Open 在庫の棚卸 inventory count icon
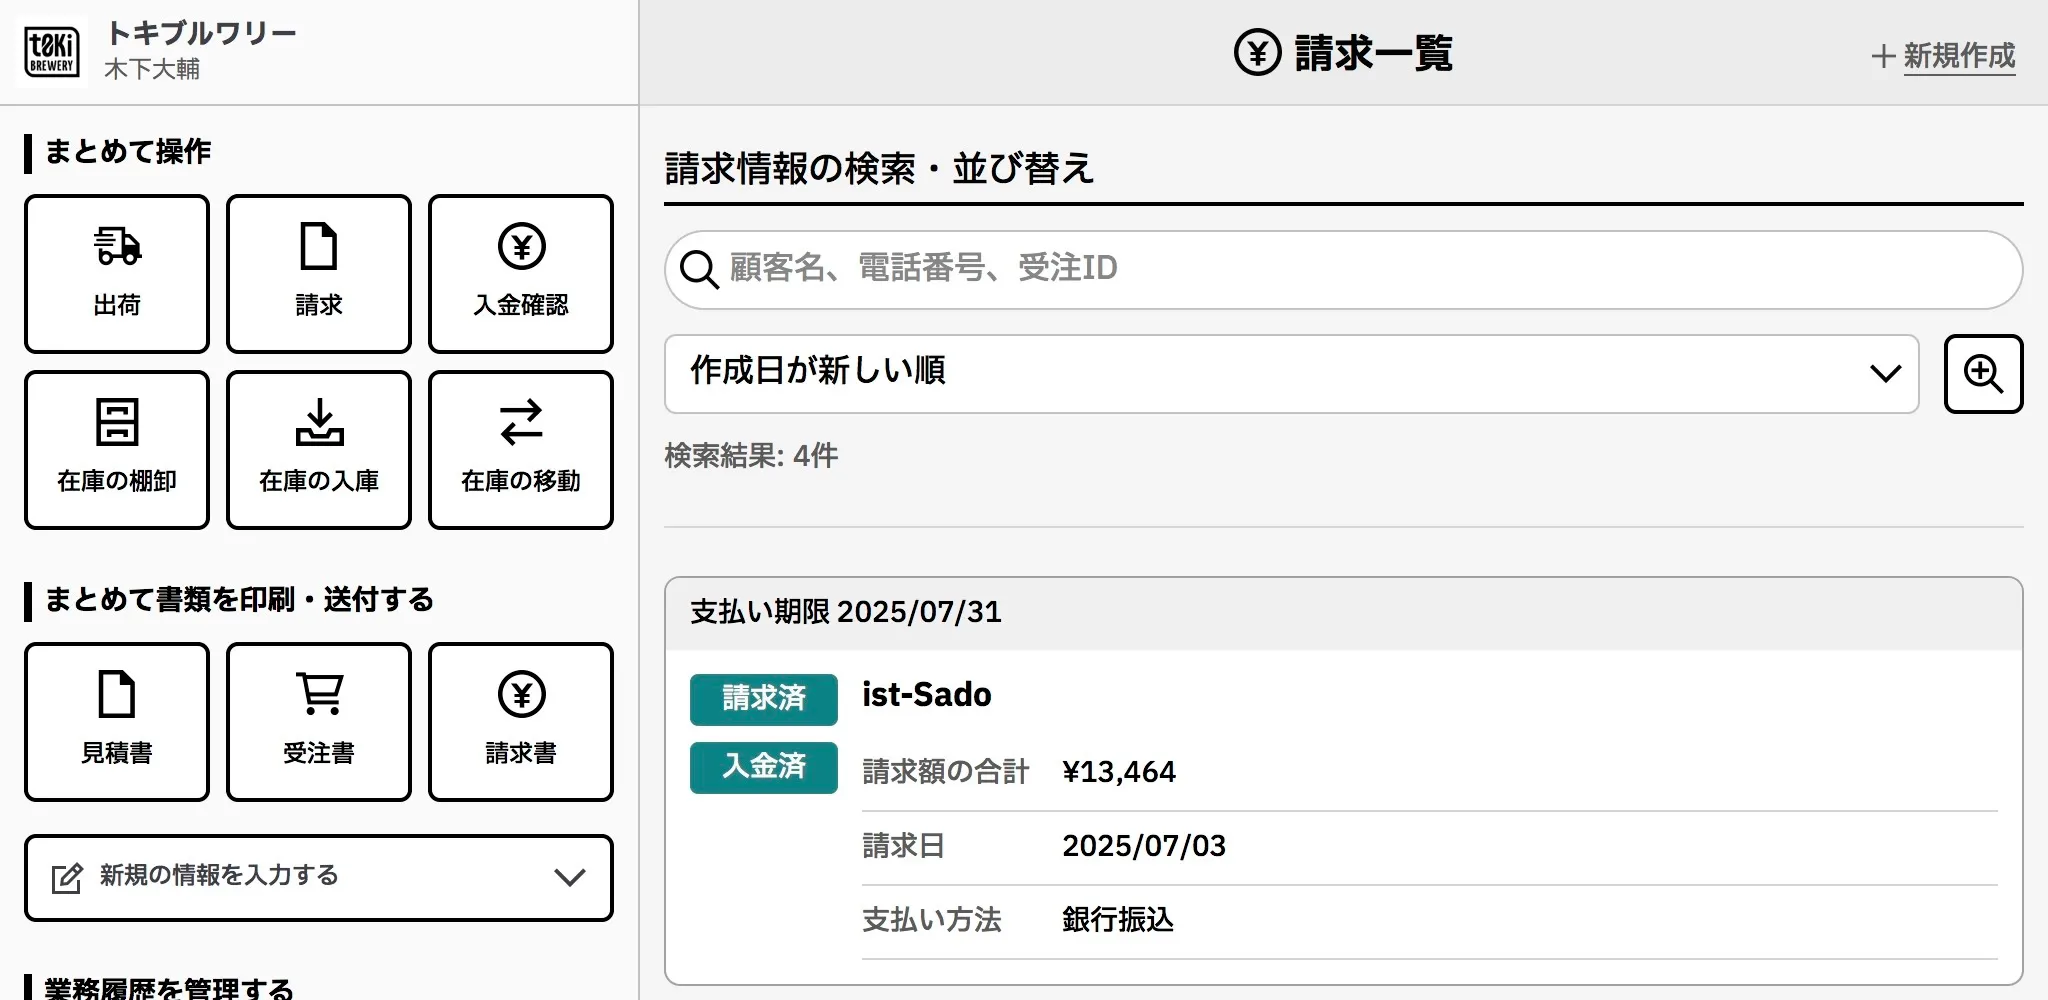Screen dimensions: 2048x1000 pyautogui.click(x=117, y=422)
